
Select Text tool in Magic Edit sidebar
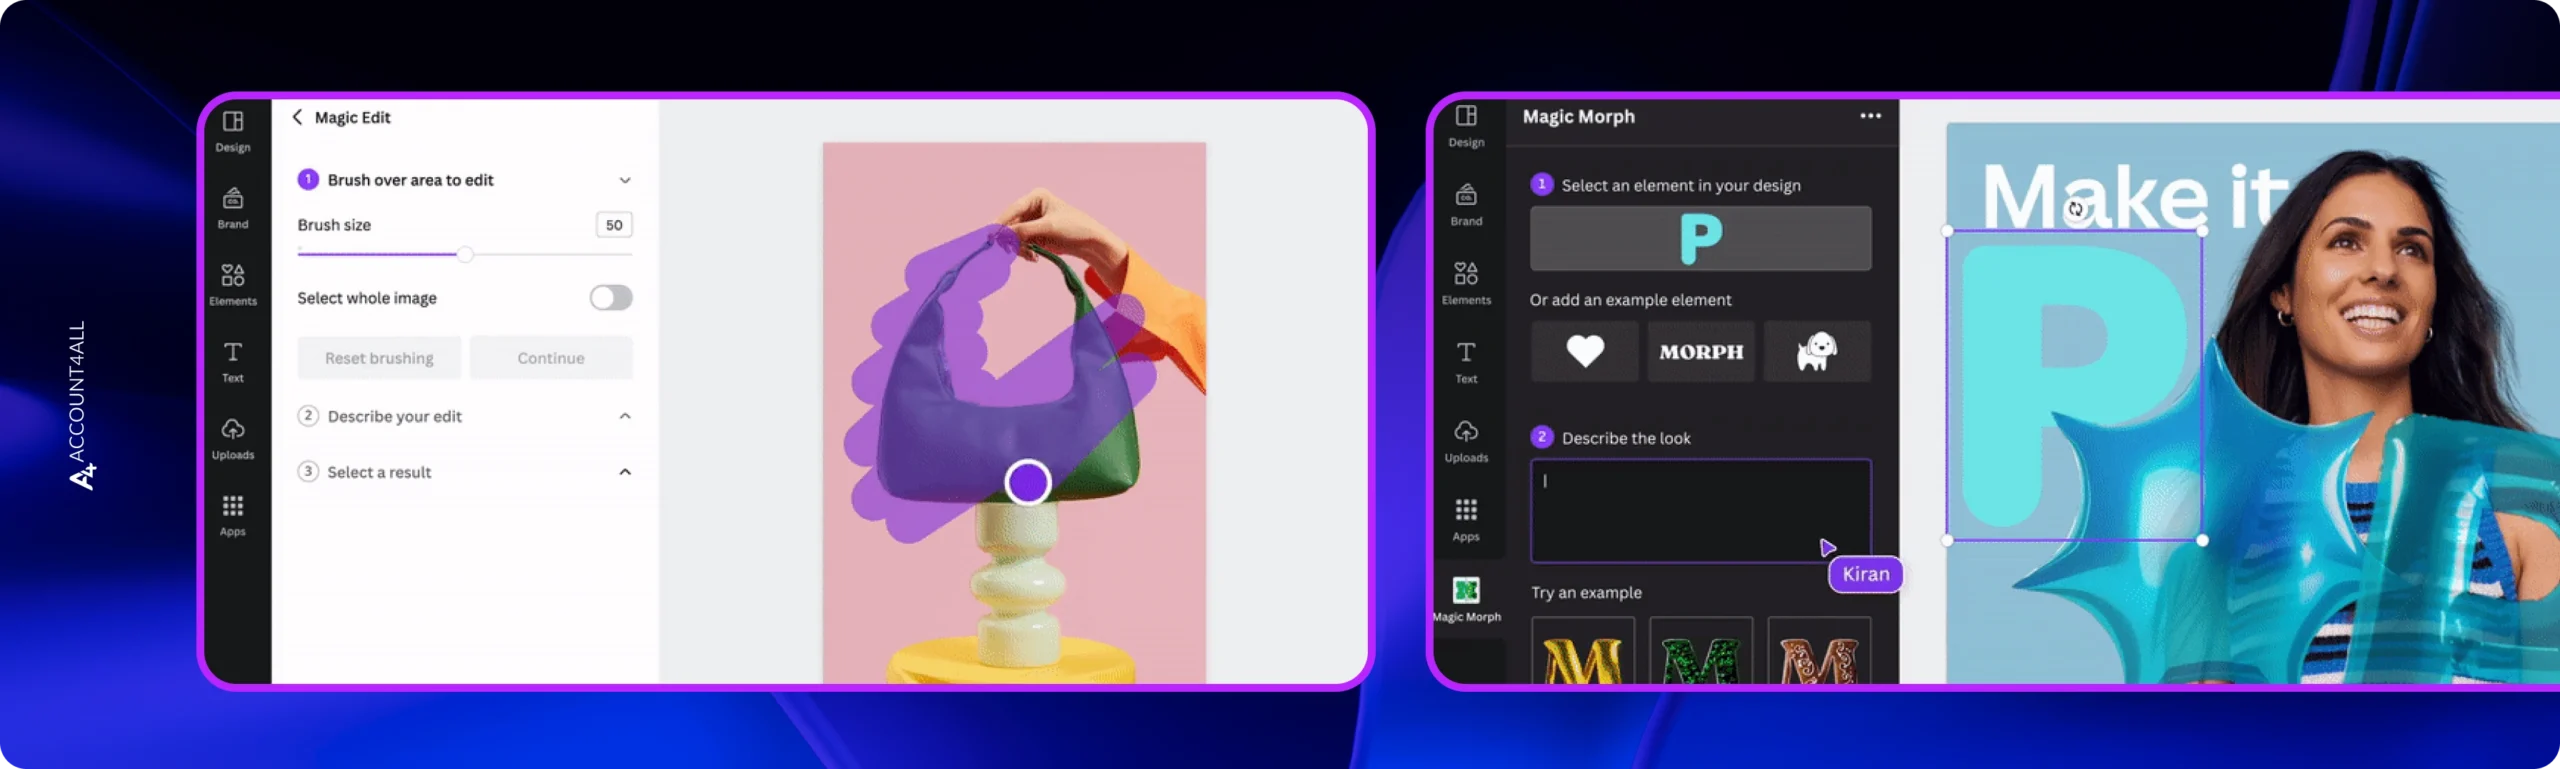click(233, 361)
